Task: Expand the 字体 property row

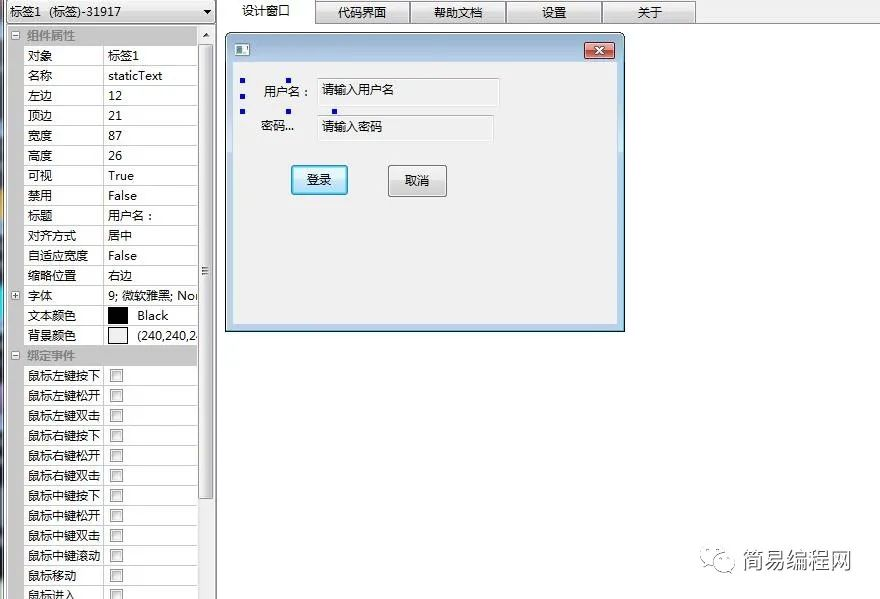Action: point(15,295)
